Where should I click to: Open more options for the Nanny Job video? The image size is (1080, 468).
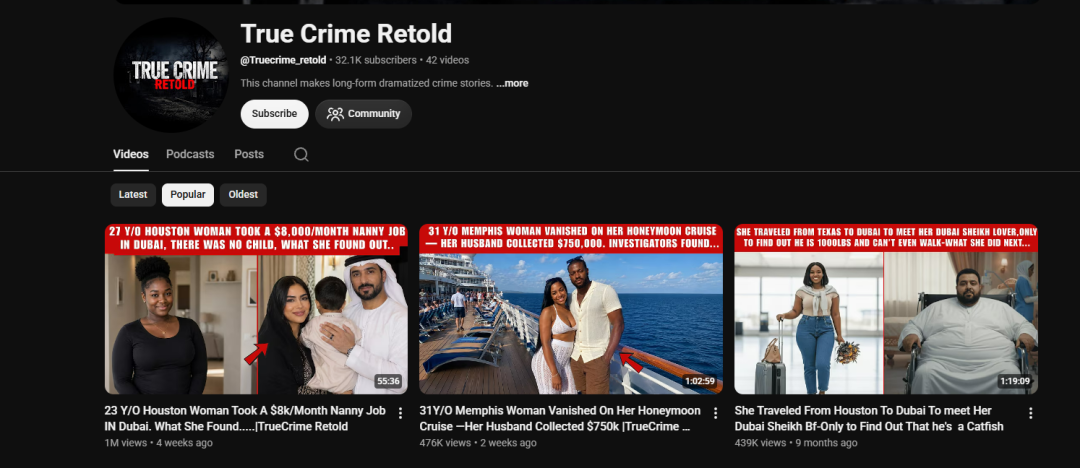(400, 413)
